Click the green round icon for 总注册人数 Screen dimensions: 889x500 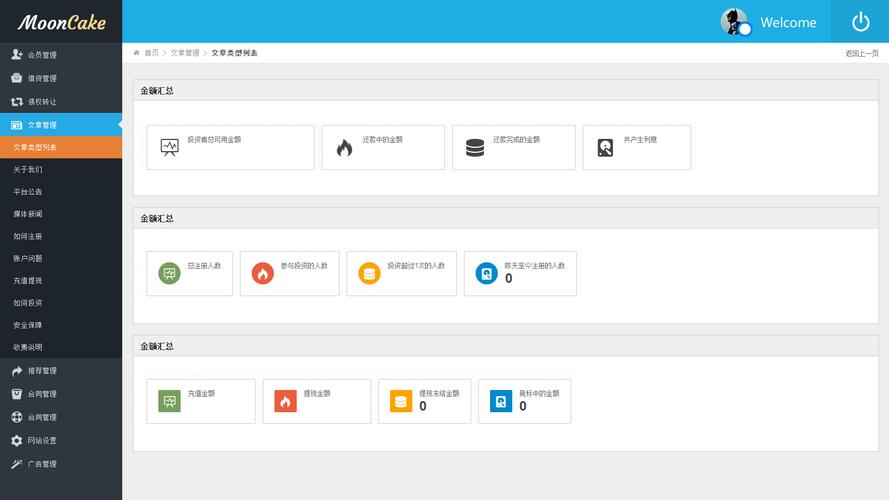169,273
